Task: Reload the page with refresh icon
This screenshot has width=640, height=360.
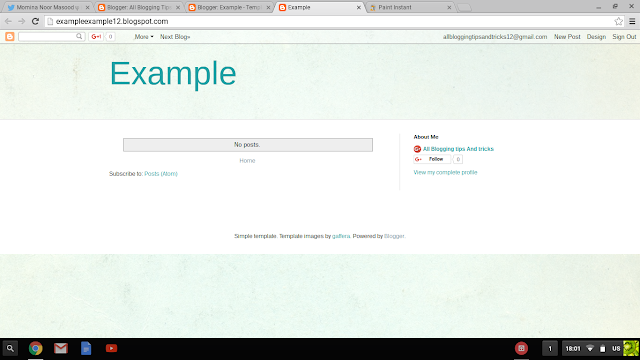Action: pyautogui.click(x=35, y=21)
